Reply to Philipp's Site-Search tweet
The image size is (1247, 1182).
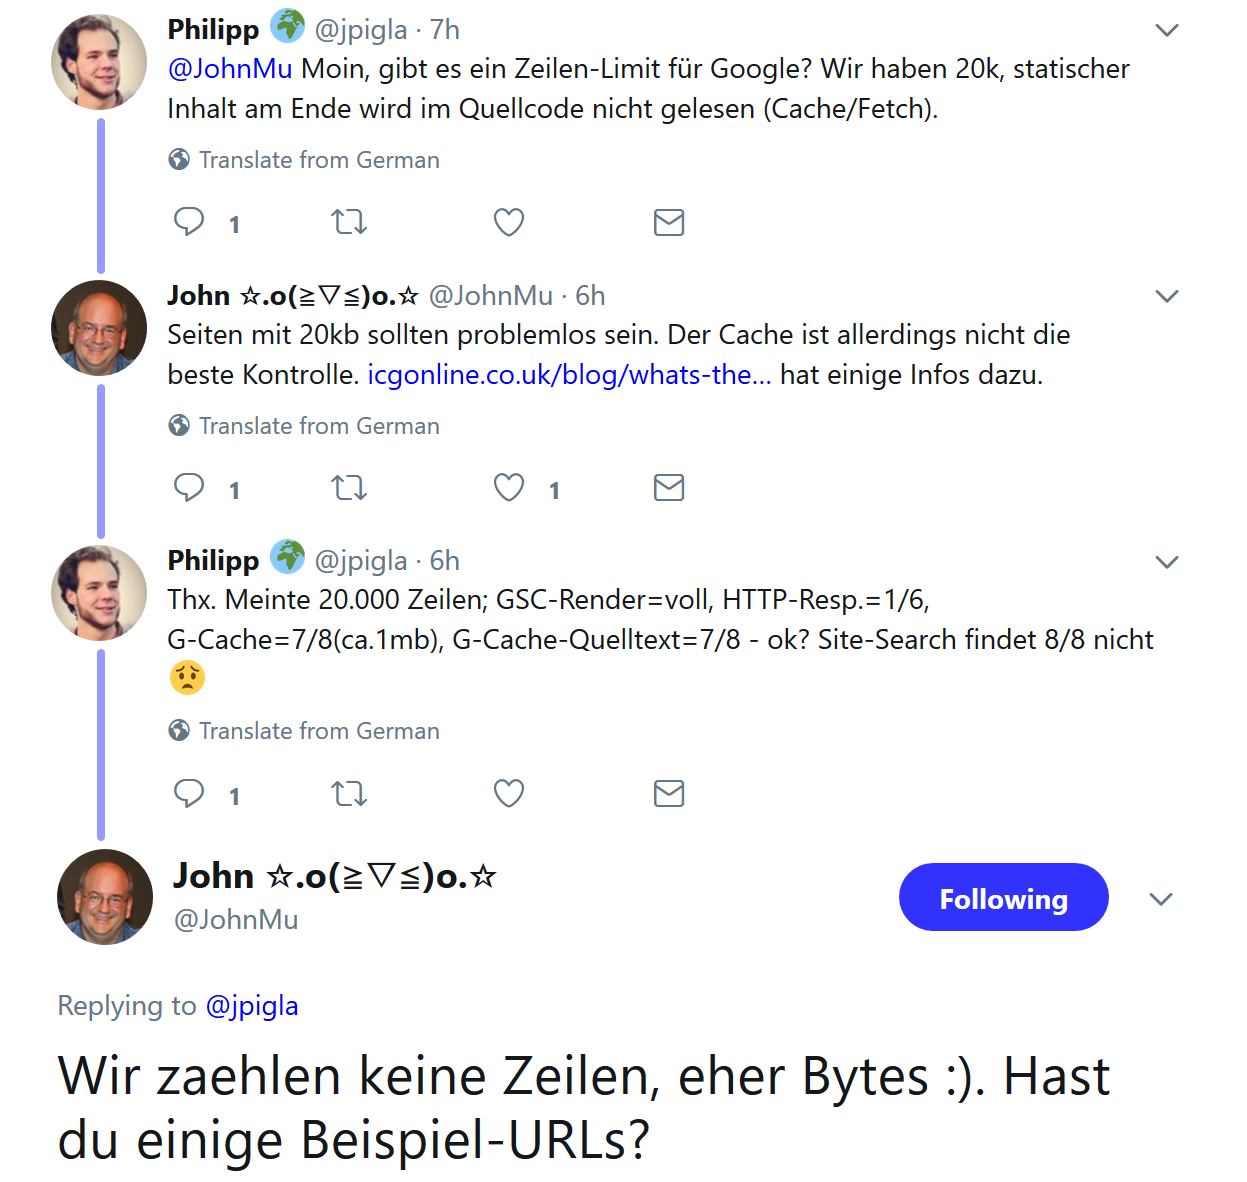point(190,793)
